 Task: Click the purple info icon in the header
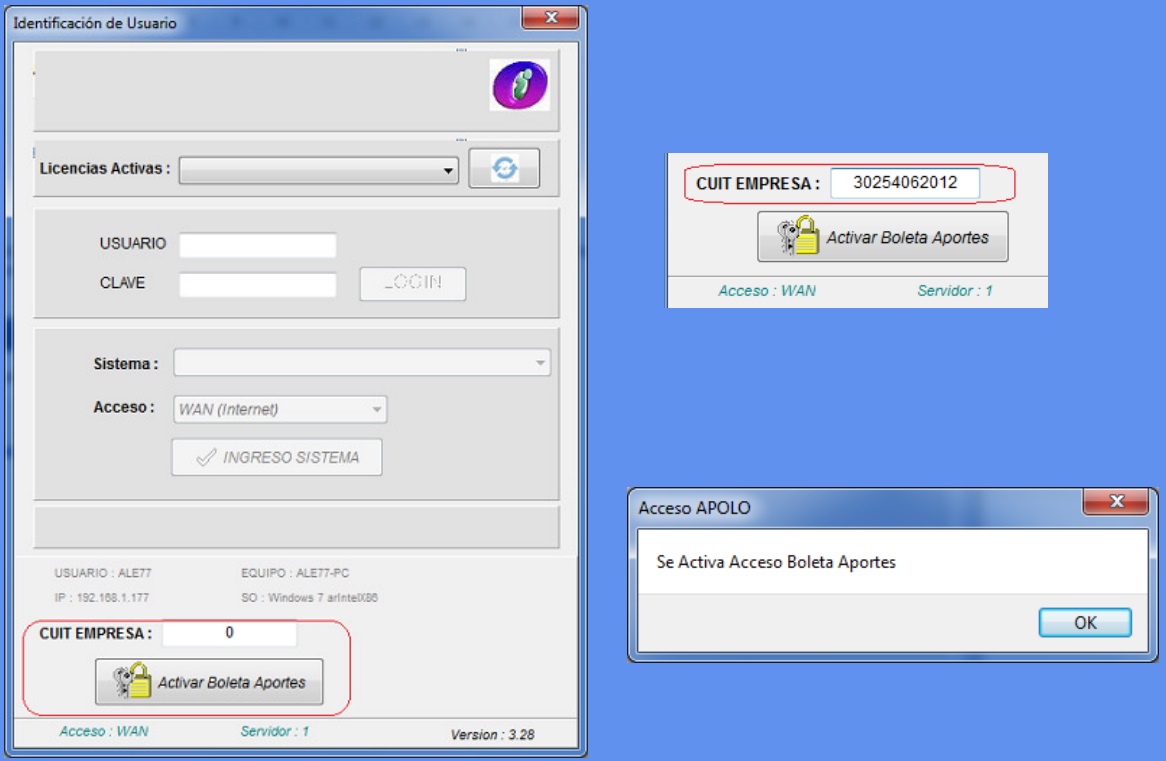[x=519, y=85]
